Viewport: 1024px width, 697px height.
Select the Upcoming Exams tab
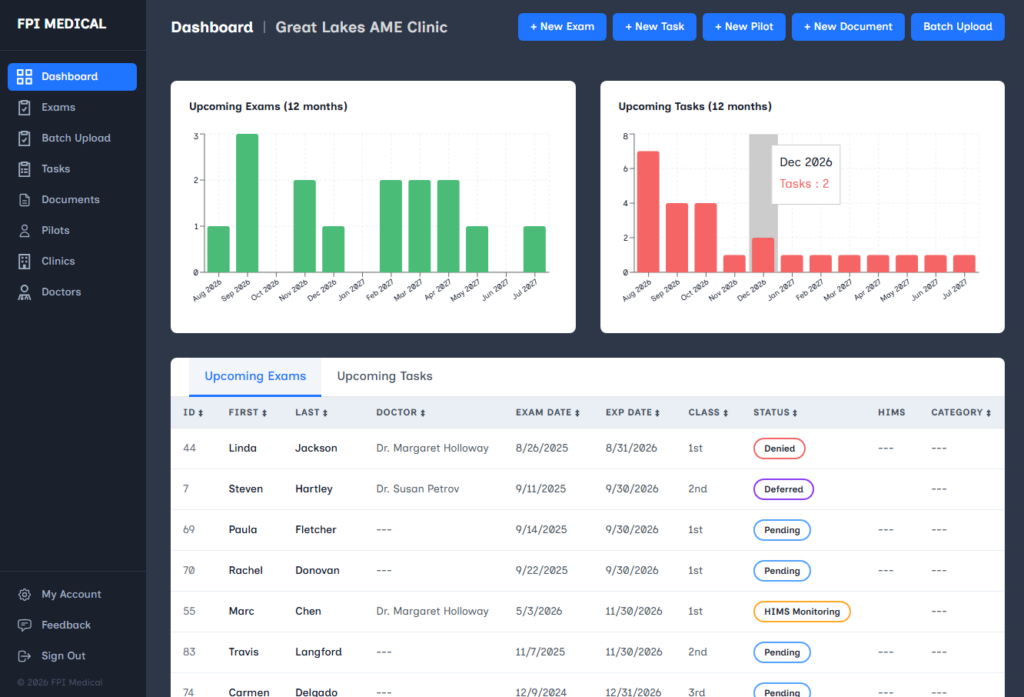(x=255, y=376)
